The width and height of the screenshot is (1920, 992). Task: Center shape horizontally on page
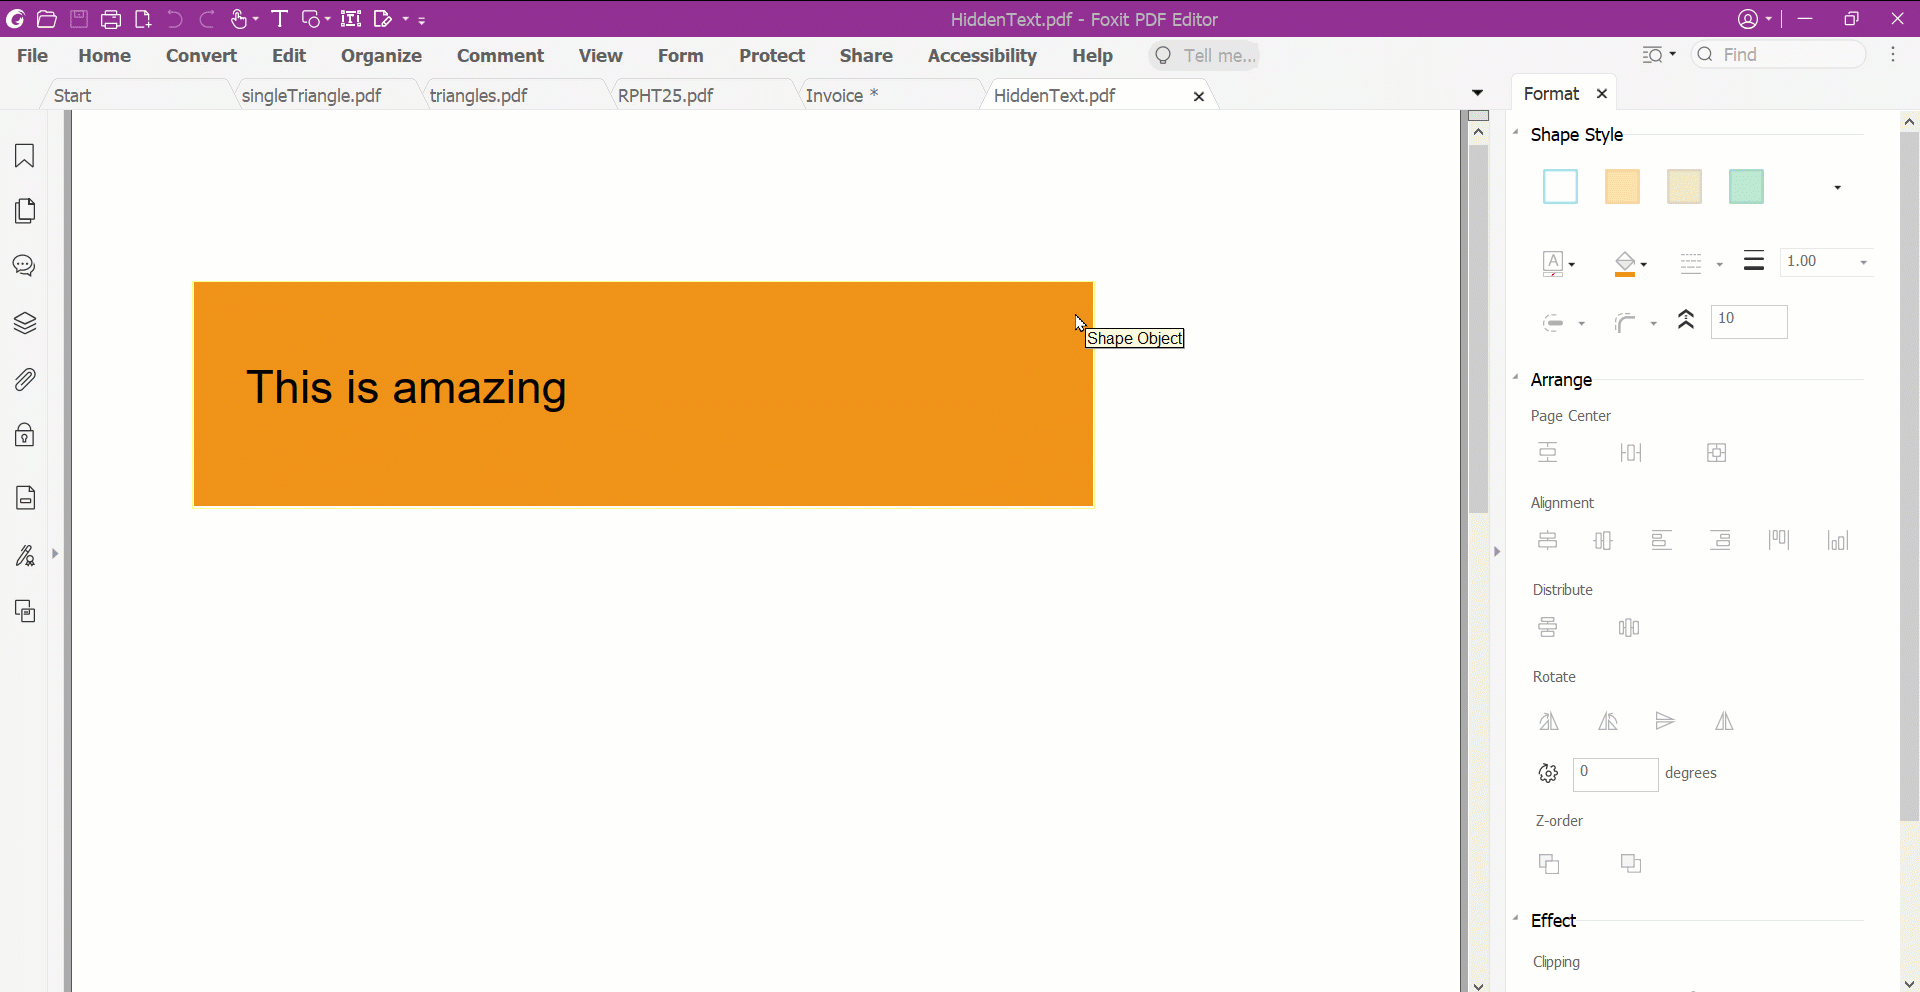coord(1631,453)
